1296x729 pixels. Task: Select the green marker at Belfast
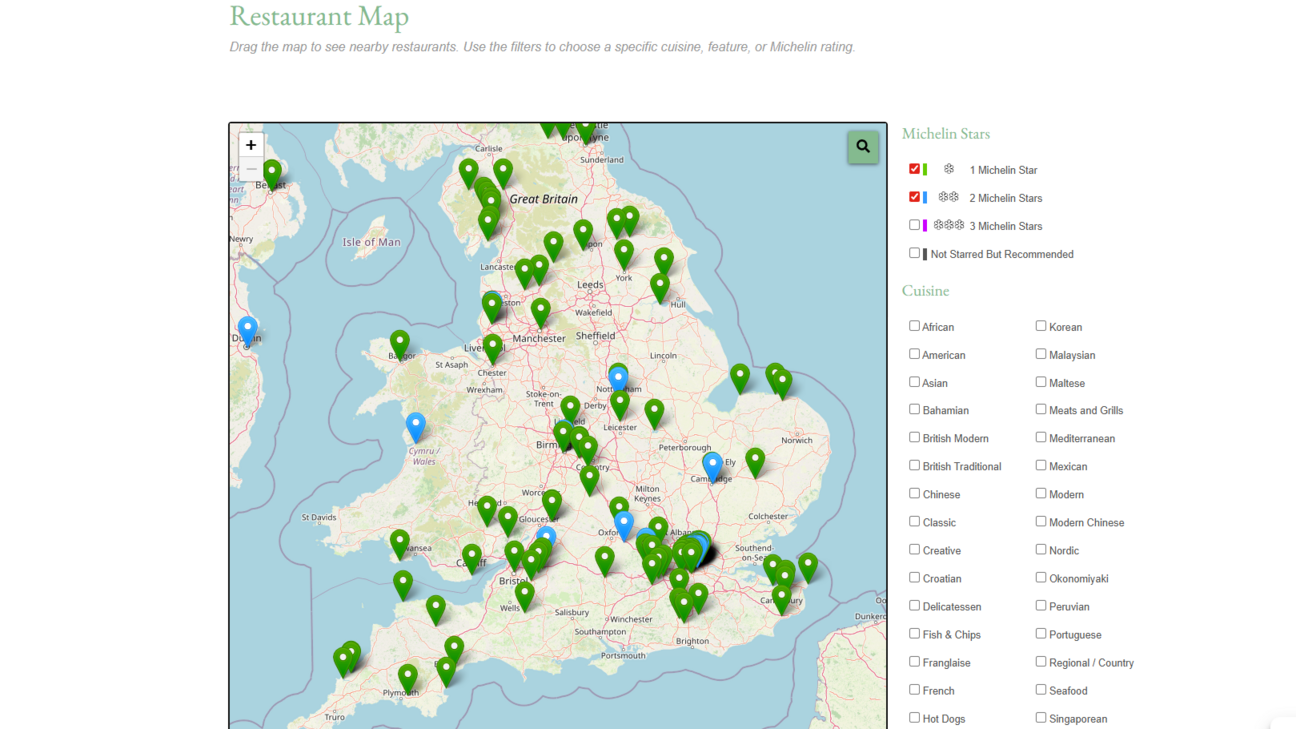pyautogui.click(x=272, y=172)
